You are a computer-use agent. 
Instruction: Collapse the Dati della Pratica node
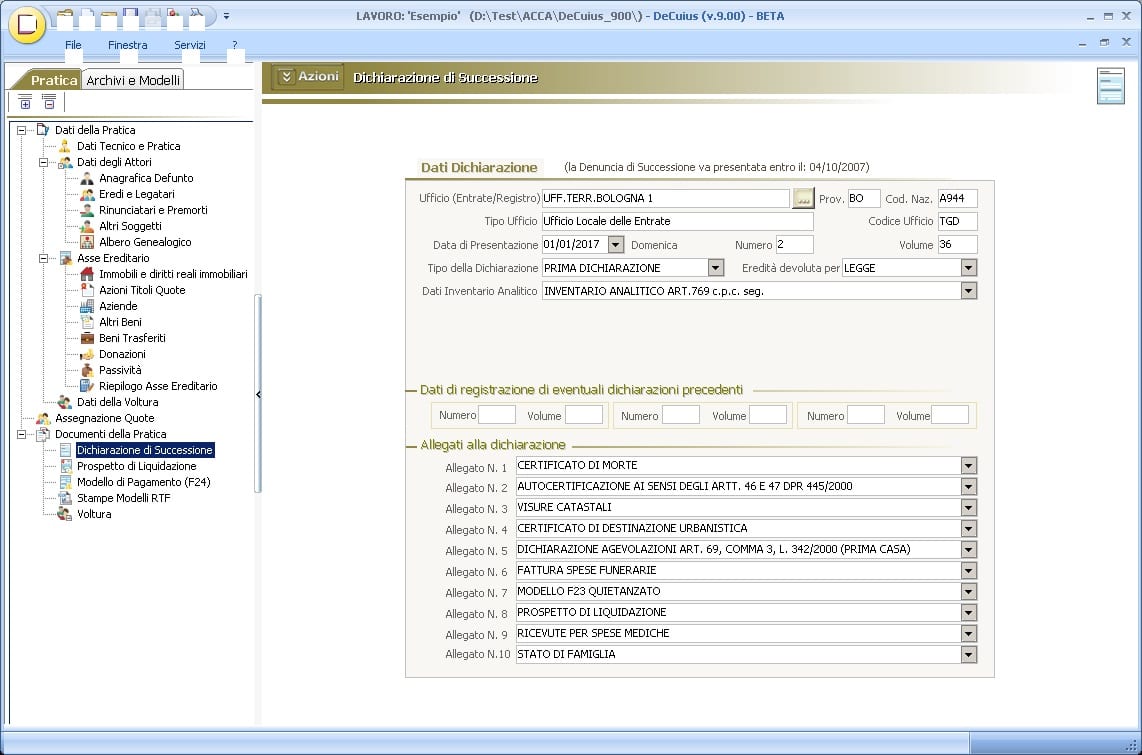[x=21, y=130]
